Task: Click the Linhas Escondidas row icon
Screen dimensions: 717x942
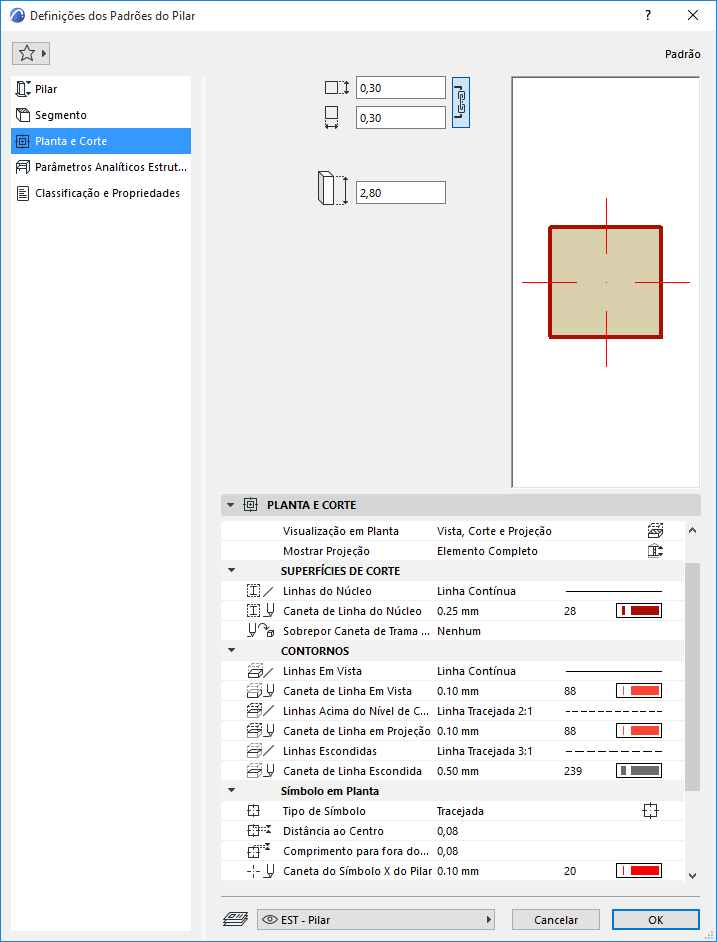Action: pyautogui.click(x=260, y=751)
